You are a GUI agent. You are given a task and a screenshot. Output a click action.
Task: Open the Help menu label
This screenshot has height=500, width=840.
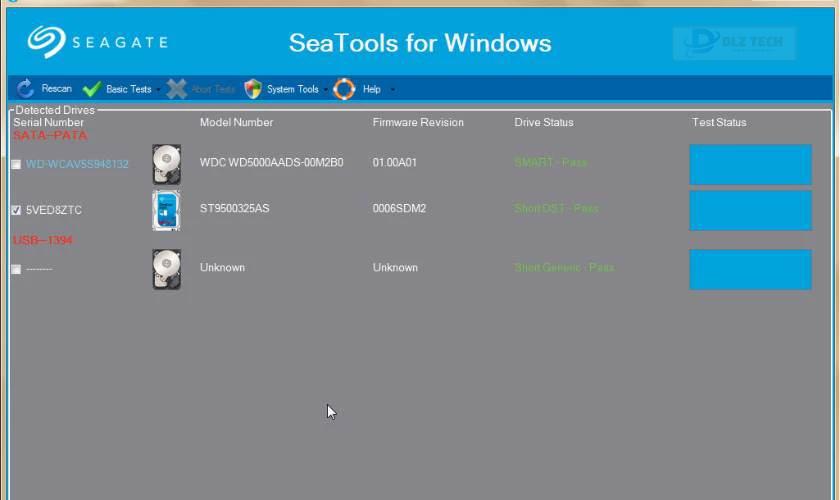click(372, 89)
